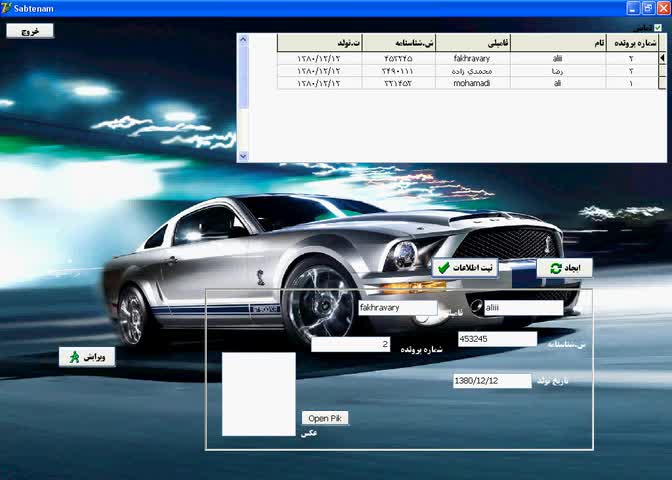Click the ویرایش edit button
This screenshot has height=480, width=672.
pyautogui.click(x=87, y=357)
